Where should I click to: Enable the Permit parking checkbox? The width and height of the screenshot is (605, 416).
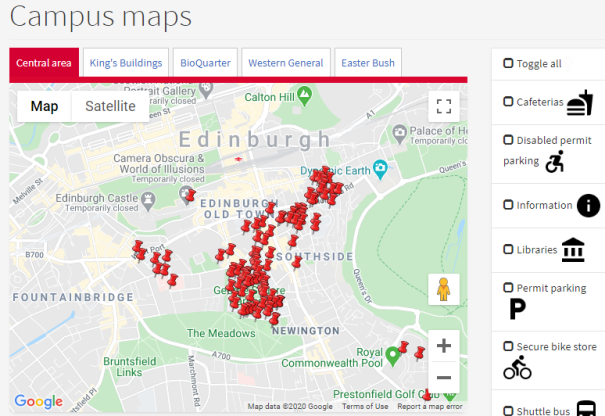508,287
